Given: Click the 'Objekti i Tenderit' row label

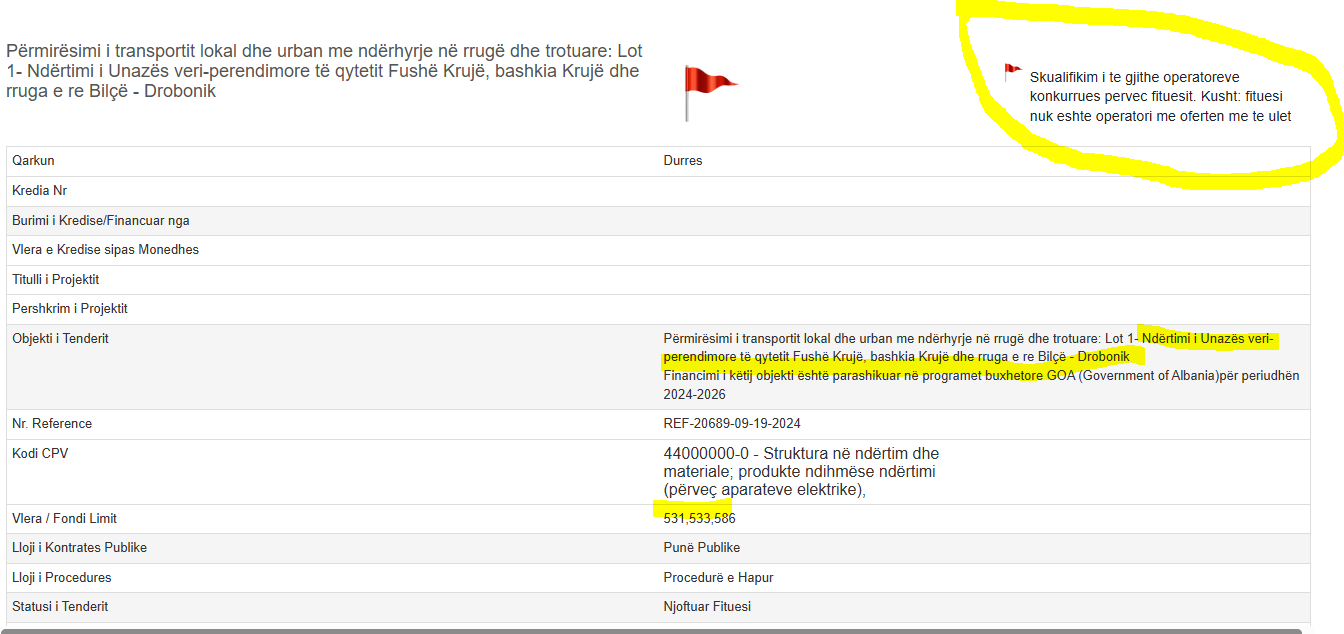Looking at the screenshot, I should tap(60, 339).
